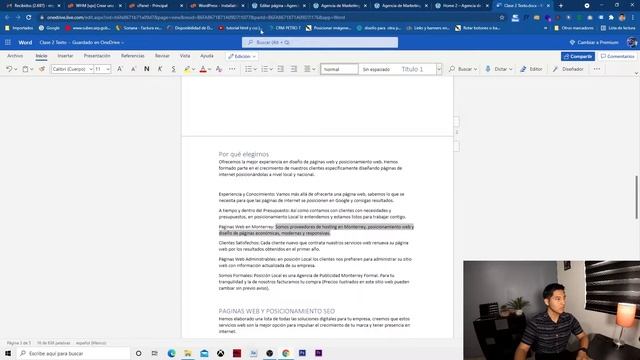Bookmark this page with star icon
Image resolution: width=640 pixels, height=360 pixels.
pyautogui.click(x=502, y=18)
